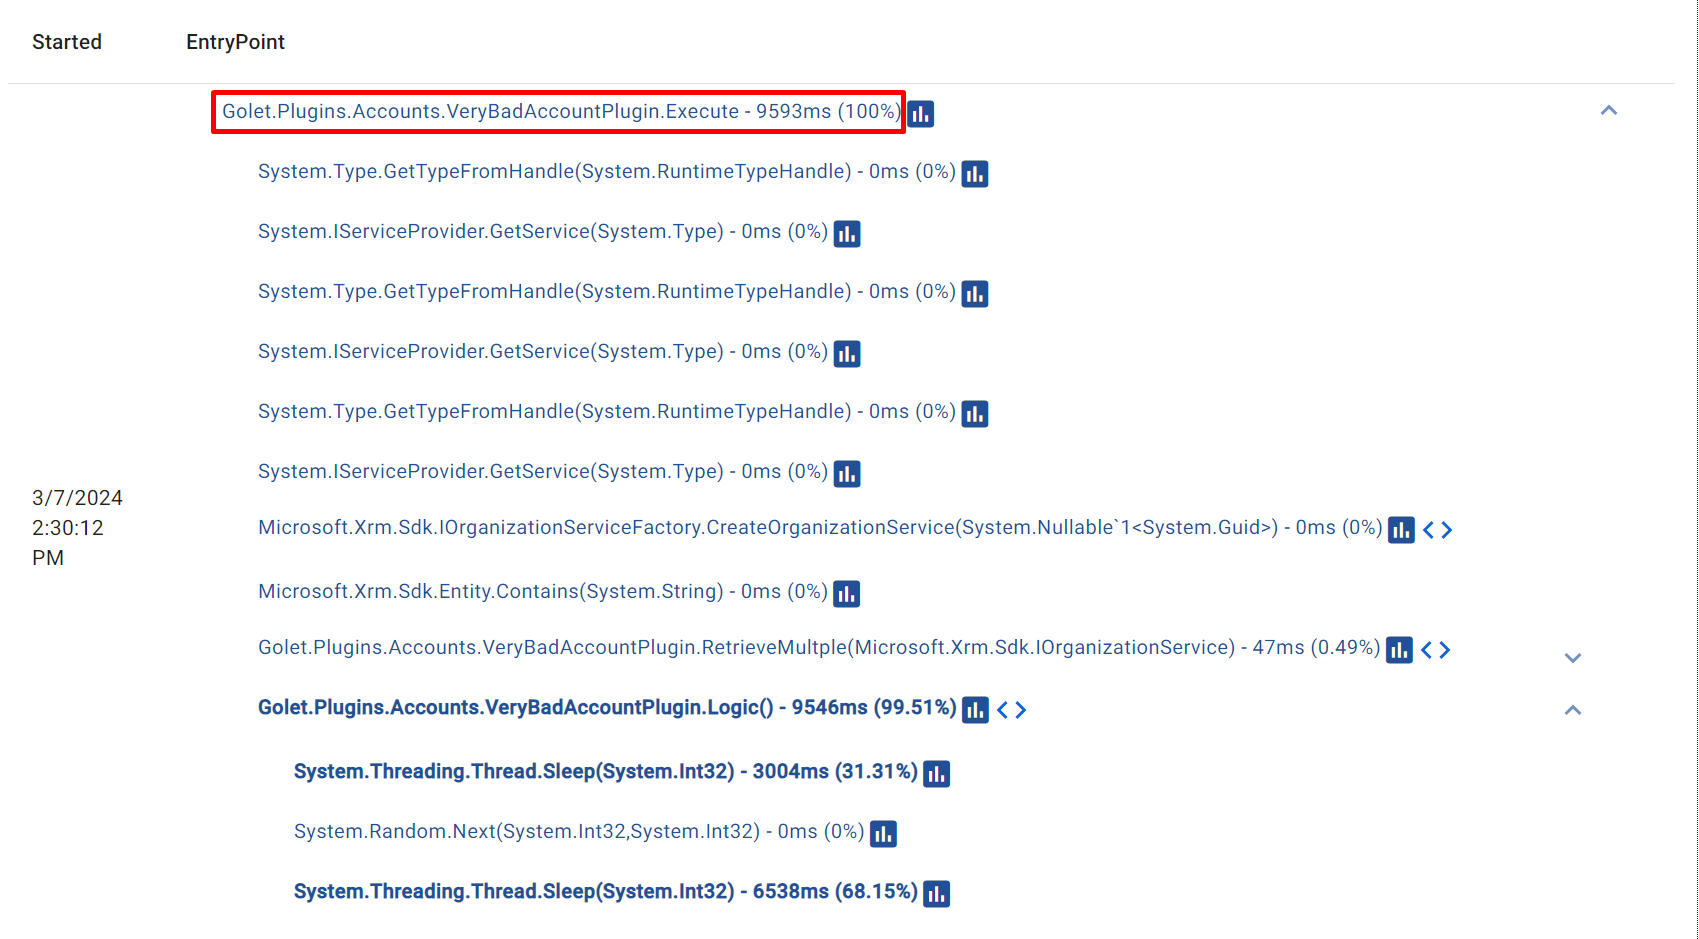
Task: Sort by the Started column header
Action: pos(67,42)
